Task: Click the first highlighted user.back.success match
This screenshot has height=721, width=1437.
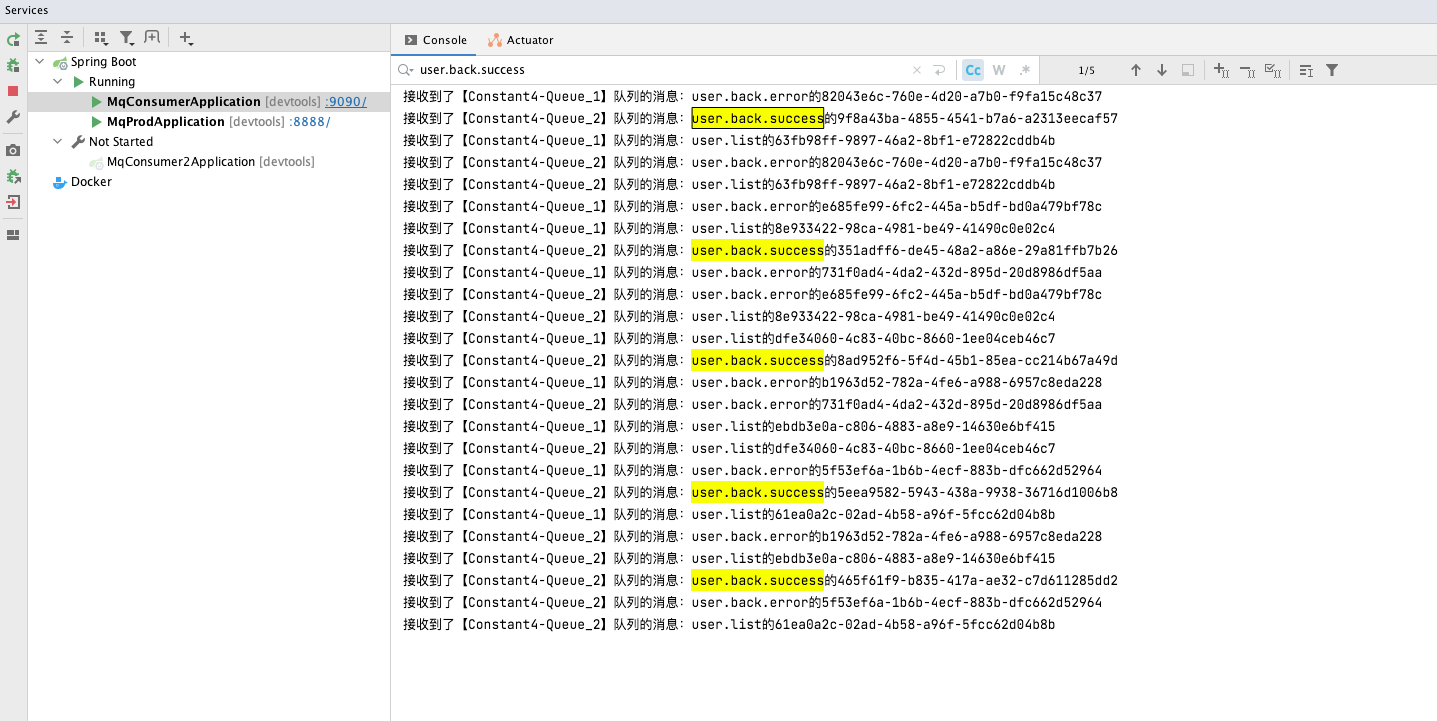Action: (757, 118)
